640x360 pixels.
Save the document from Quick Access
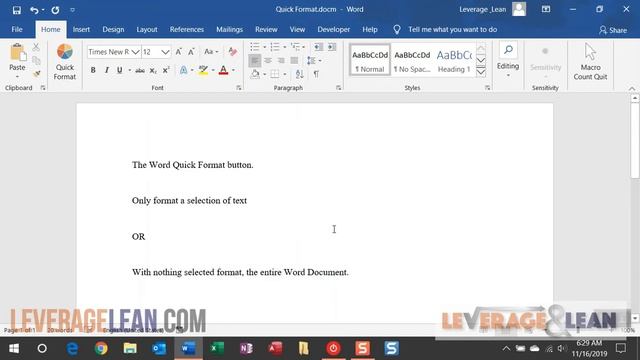pyautogui.click(x=17, y=10)
